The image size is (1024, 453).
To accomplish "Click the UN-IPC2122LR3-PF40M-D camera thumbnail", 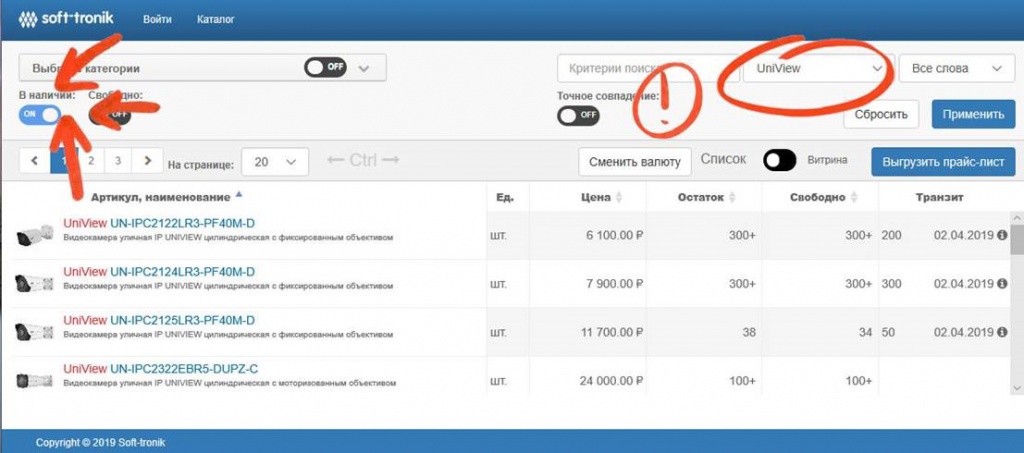I will click(34, 234).
